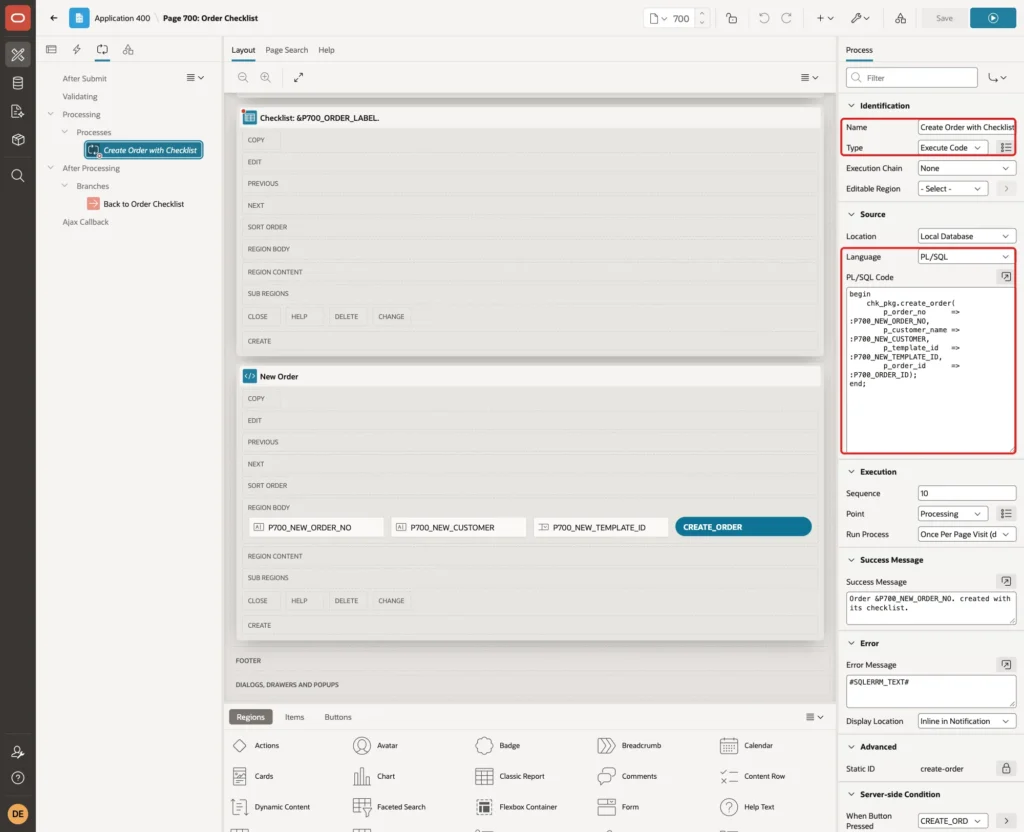
Task: Open Type quick-pick list icon
Action: click(x=1006, y=148)
